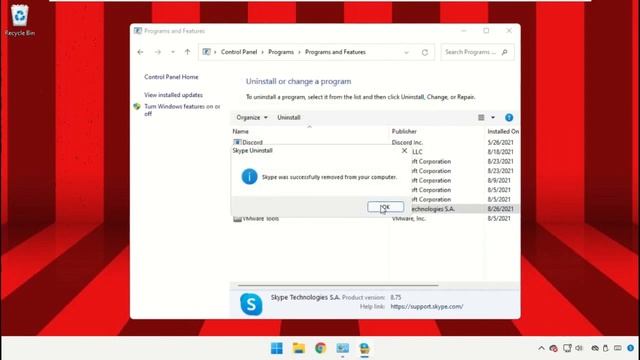Viewport: 640px width, 360px height.
Task: Open recent locations dropdown arrow
Action: (173, 52)
